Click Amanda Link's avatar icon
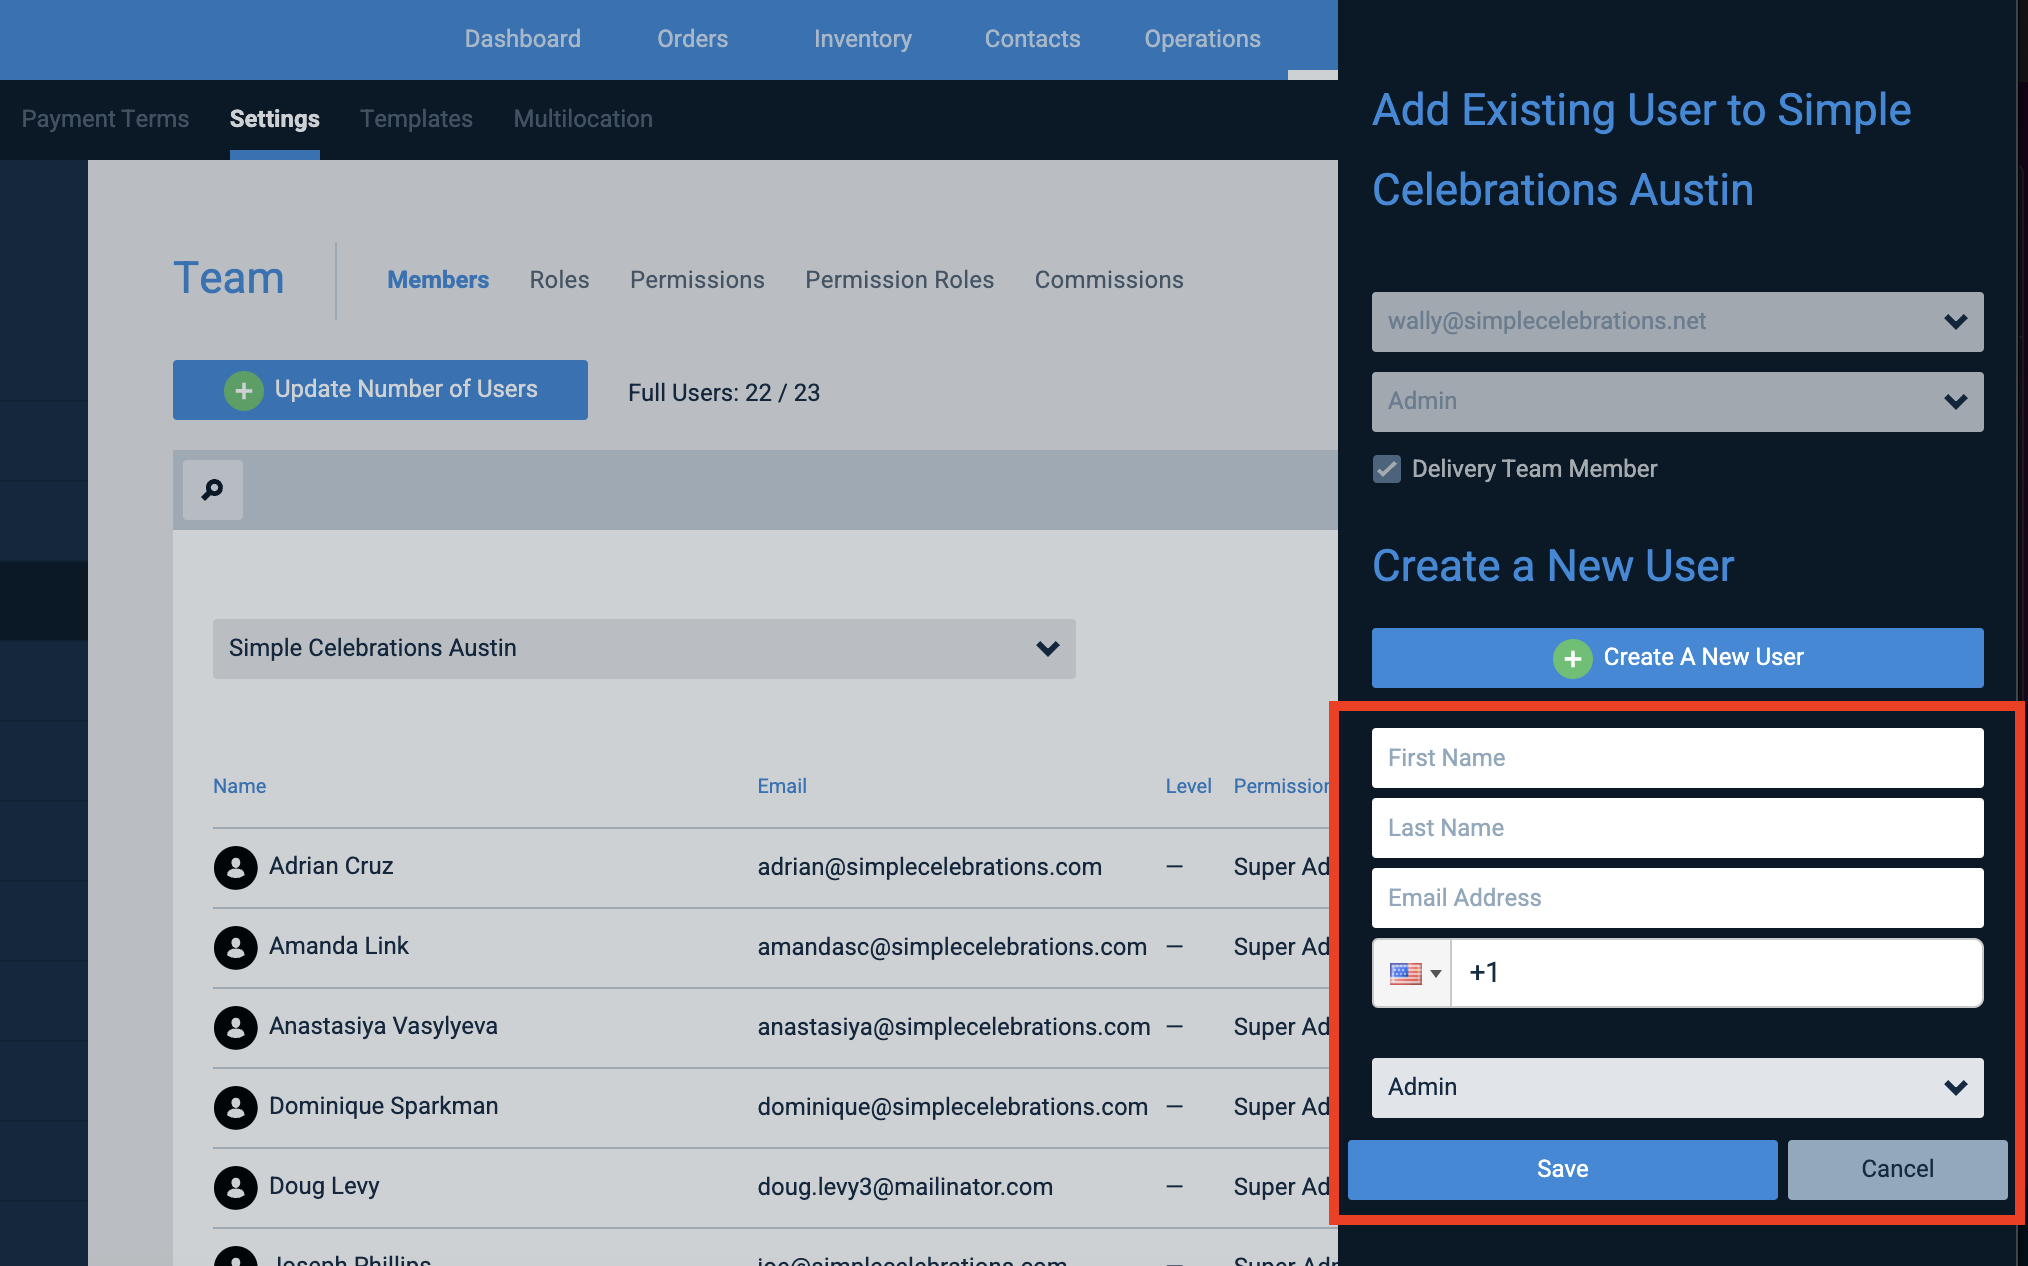 (236, 947)
